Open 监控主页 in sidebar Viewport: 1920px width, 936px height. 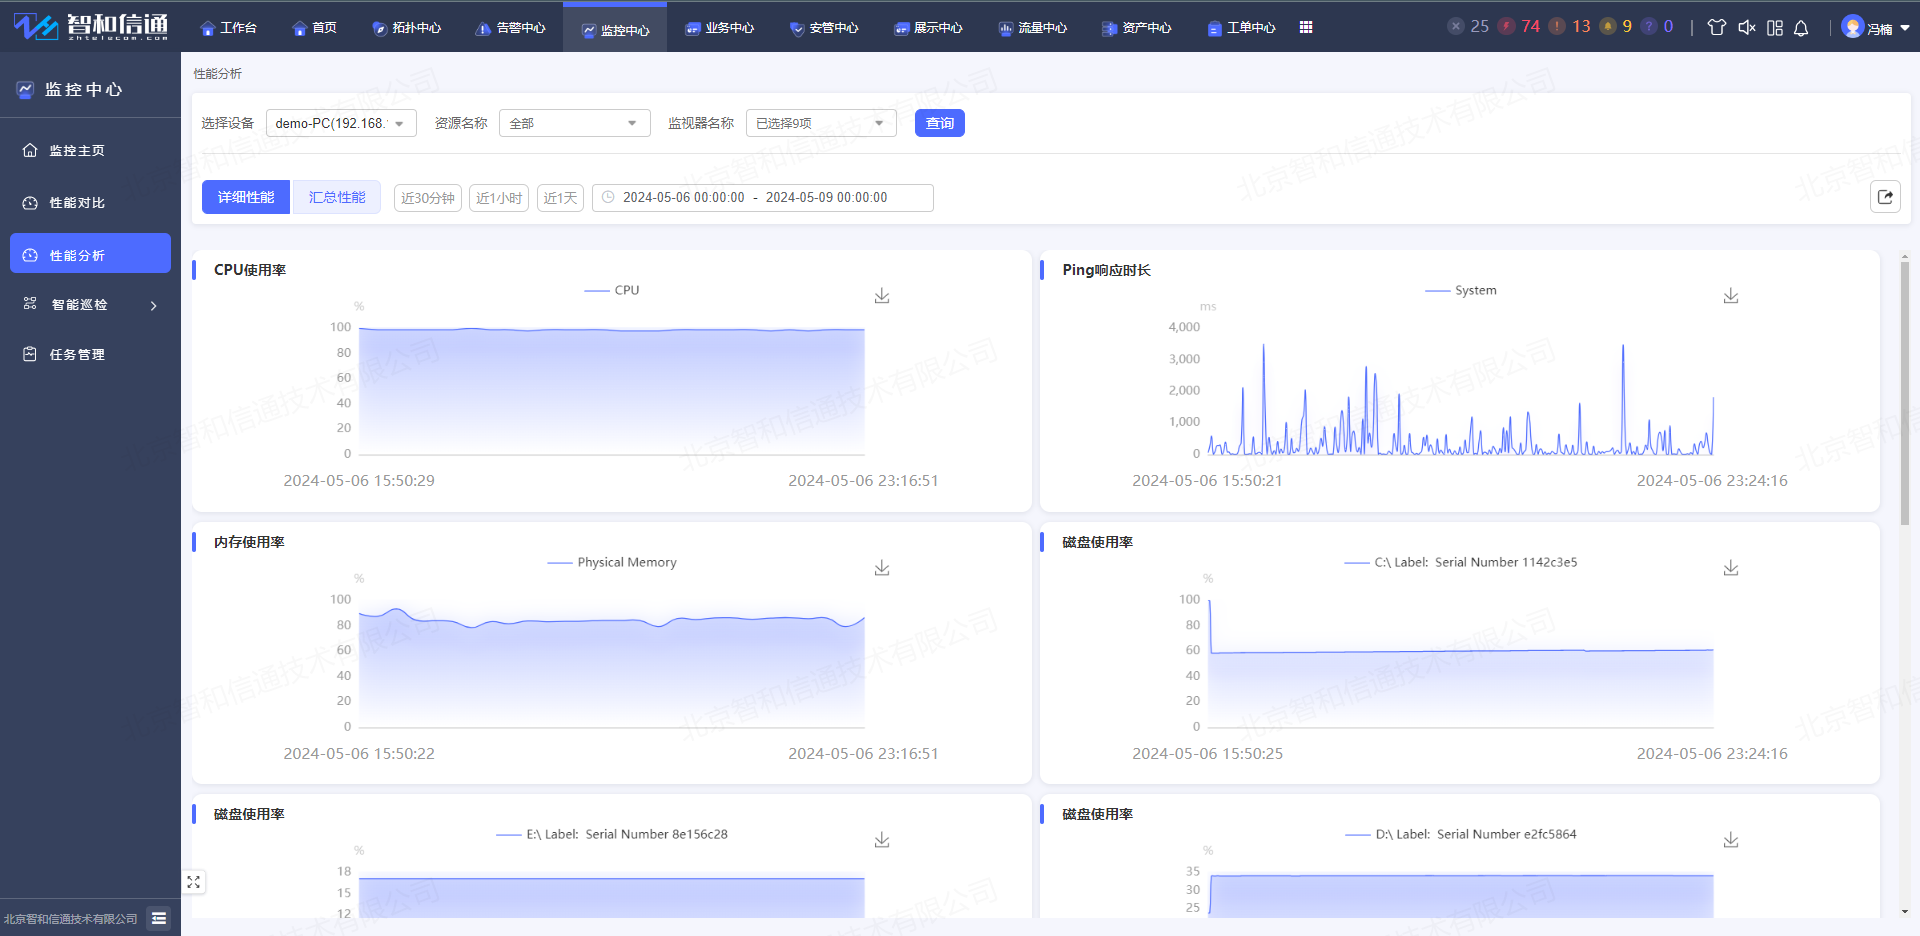(90, 150)
